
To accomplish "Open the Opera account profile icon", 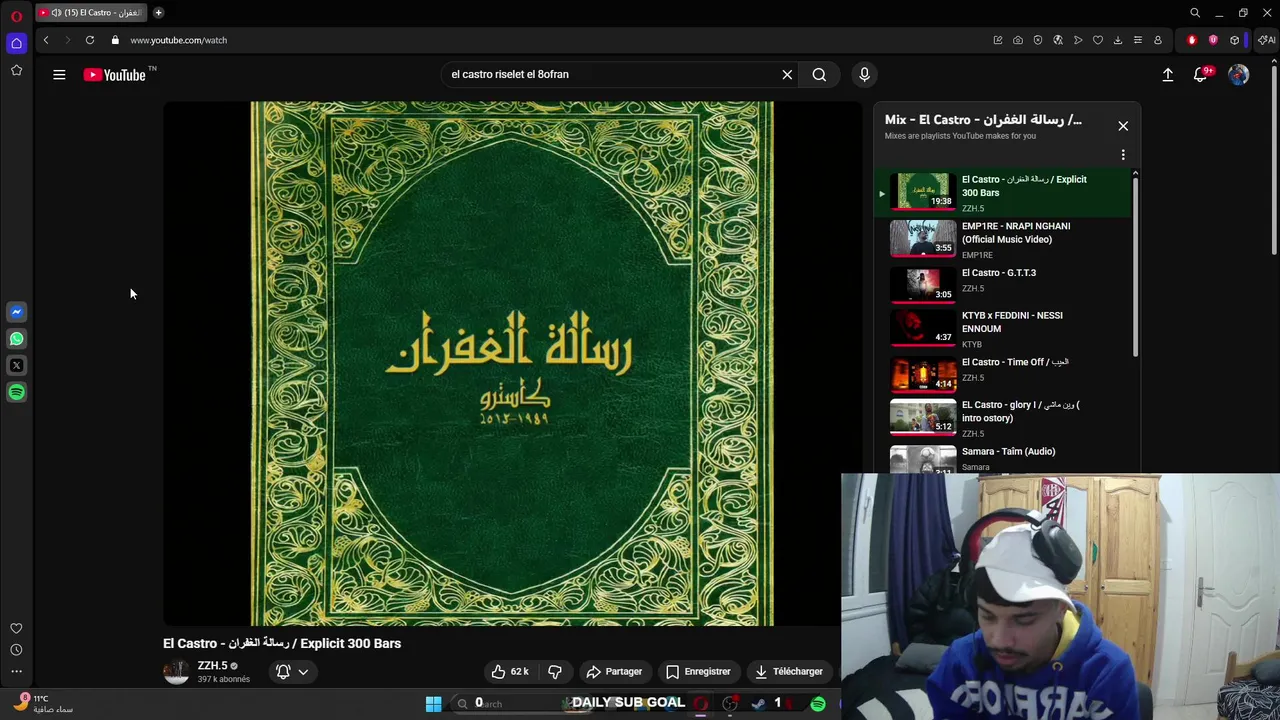I will pos(1158,40).
